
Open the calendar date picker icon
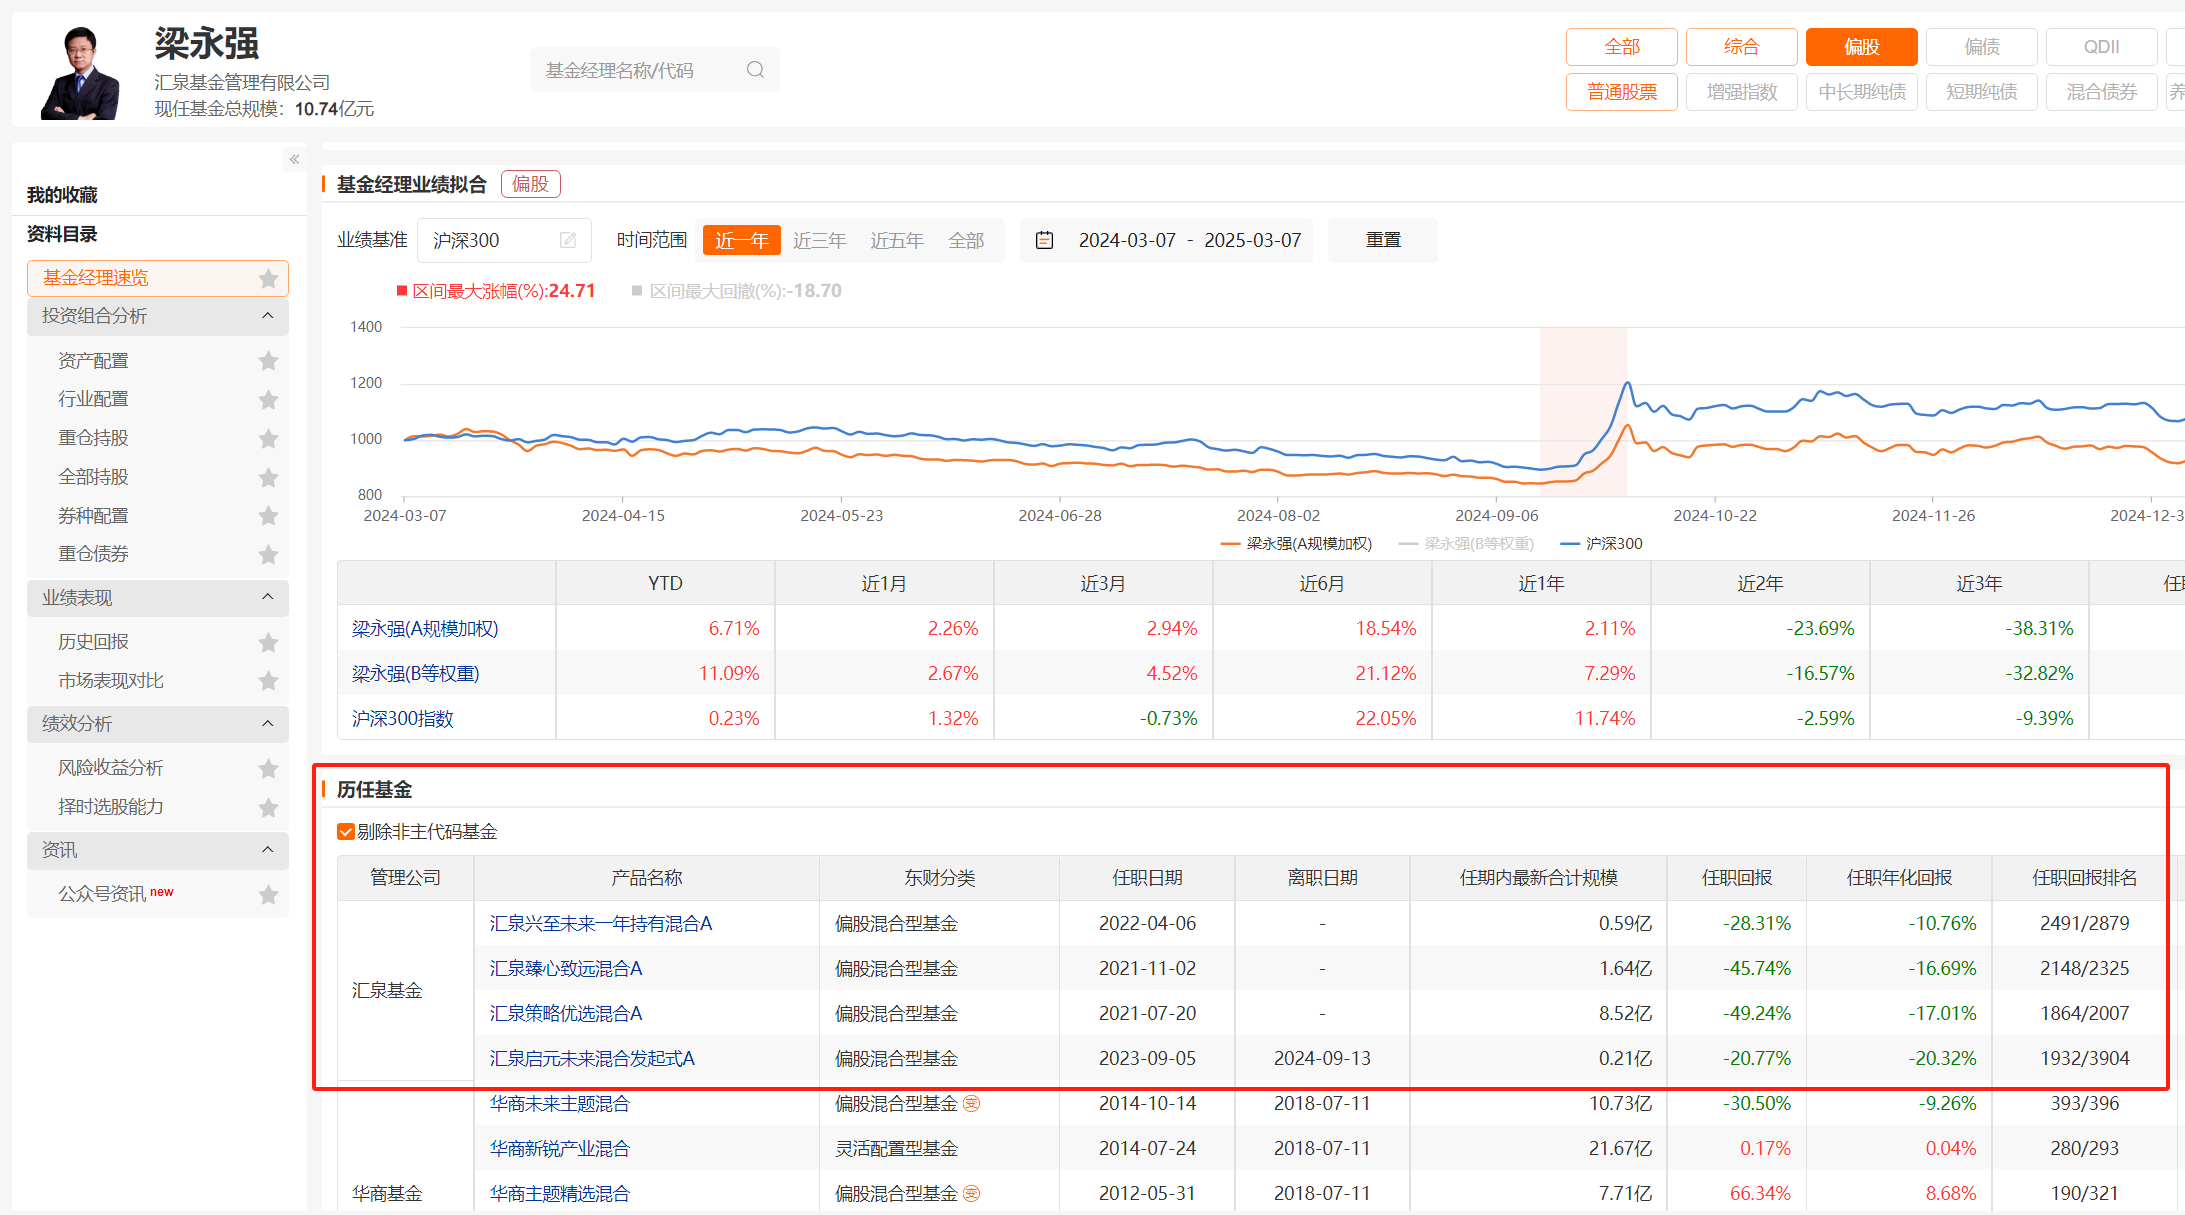pyautogui.click(x=1044, y=239)
